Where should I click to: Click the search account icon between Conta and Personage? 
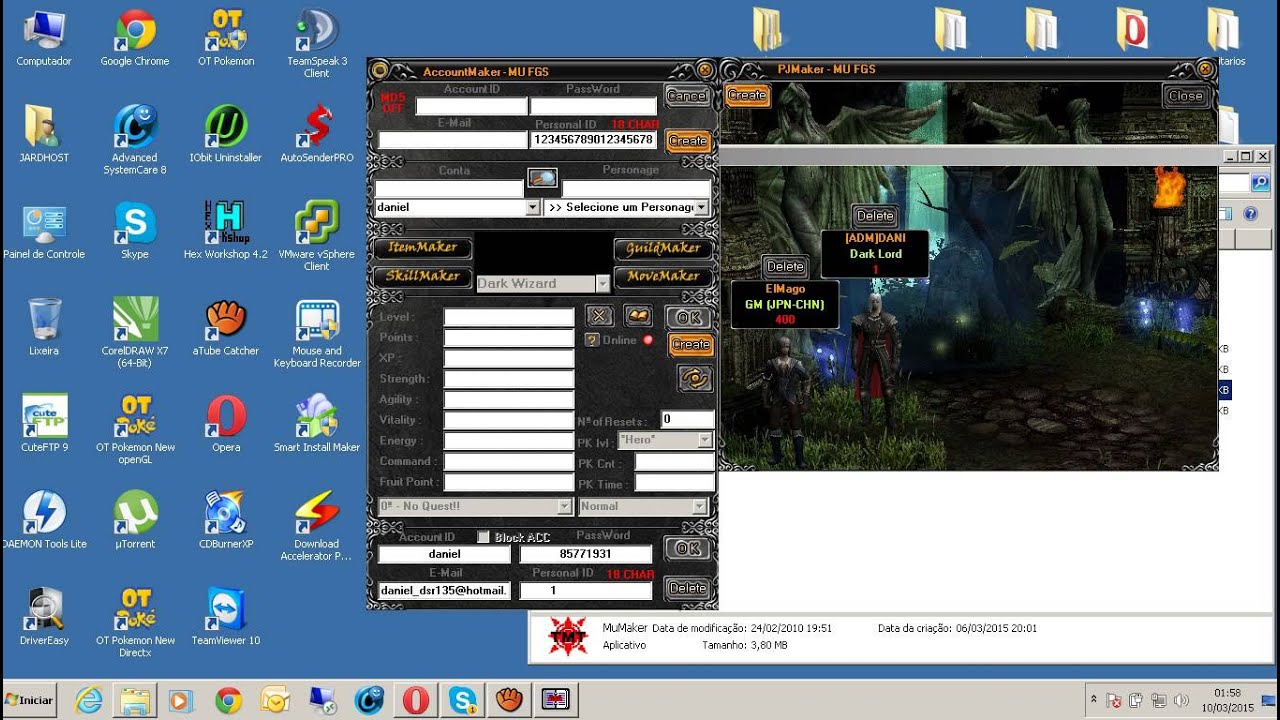click(x=542, y=178)
